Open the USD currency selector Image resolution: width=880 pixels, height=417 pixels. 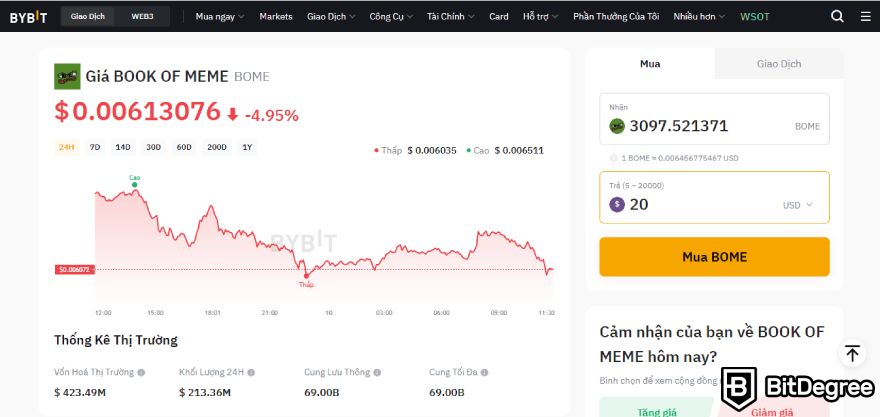pyautogui.click(x=798, y=205)
